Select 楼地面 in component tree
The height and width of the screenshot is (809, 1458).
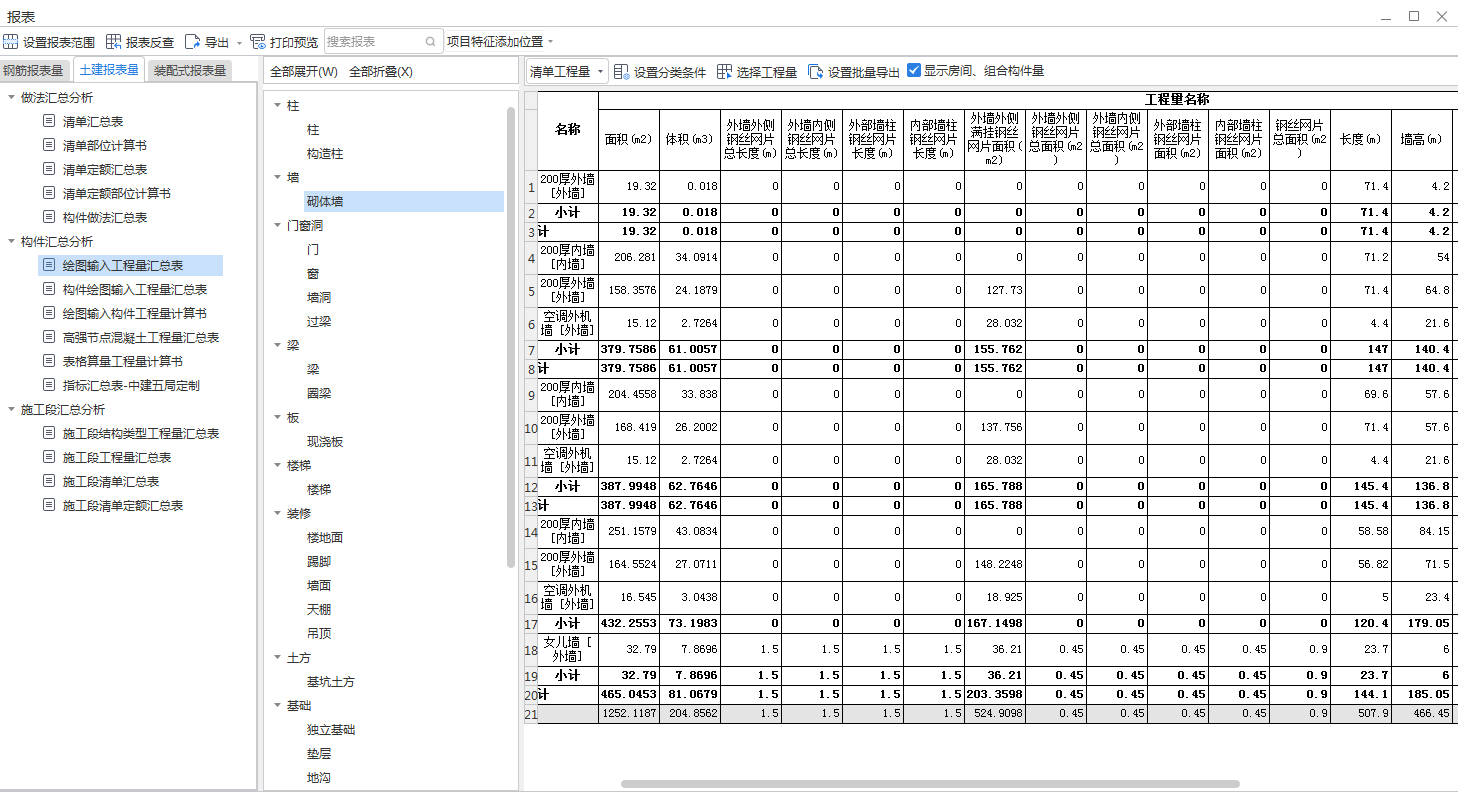point(325,537)
